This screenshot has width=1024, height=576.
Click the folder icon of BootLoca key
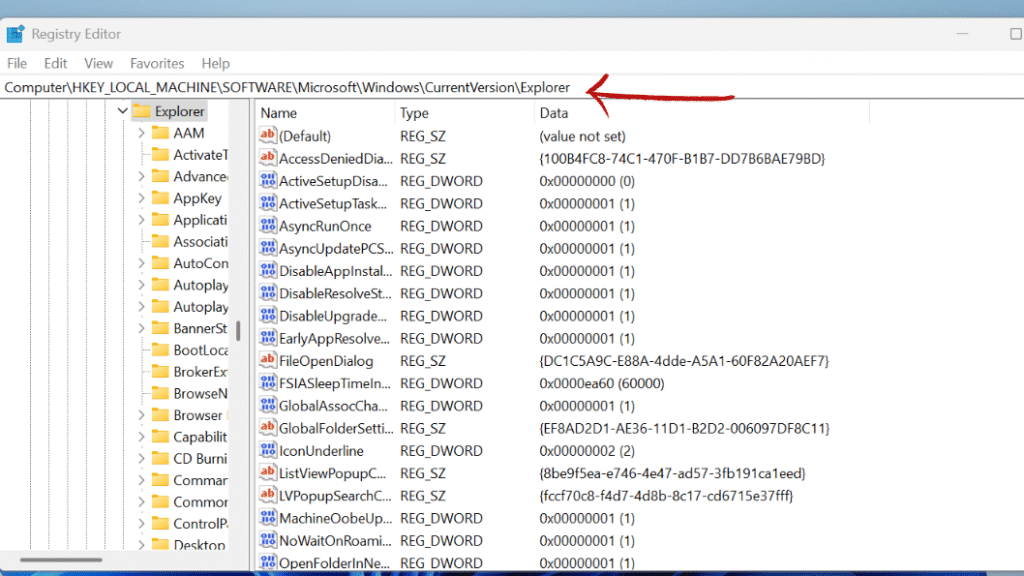(x=160, y=349)
